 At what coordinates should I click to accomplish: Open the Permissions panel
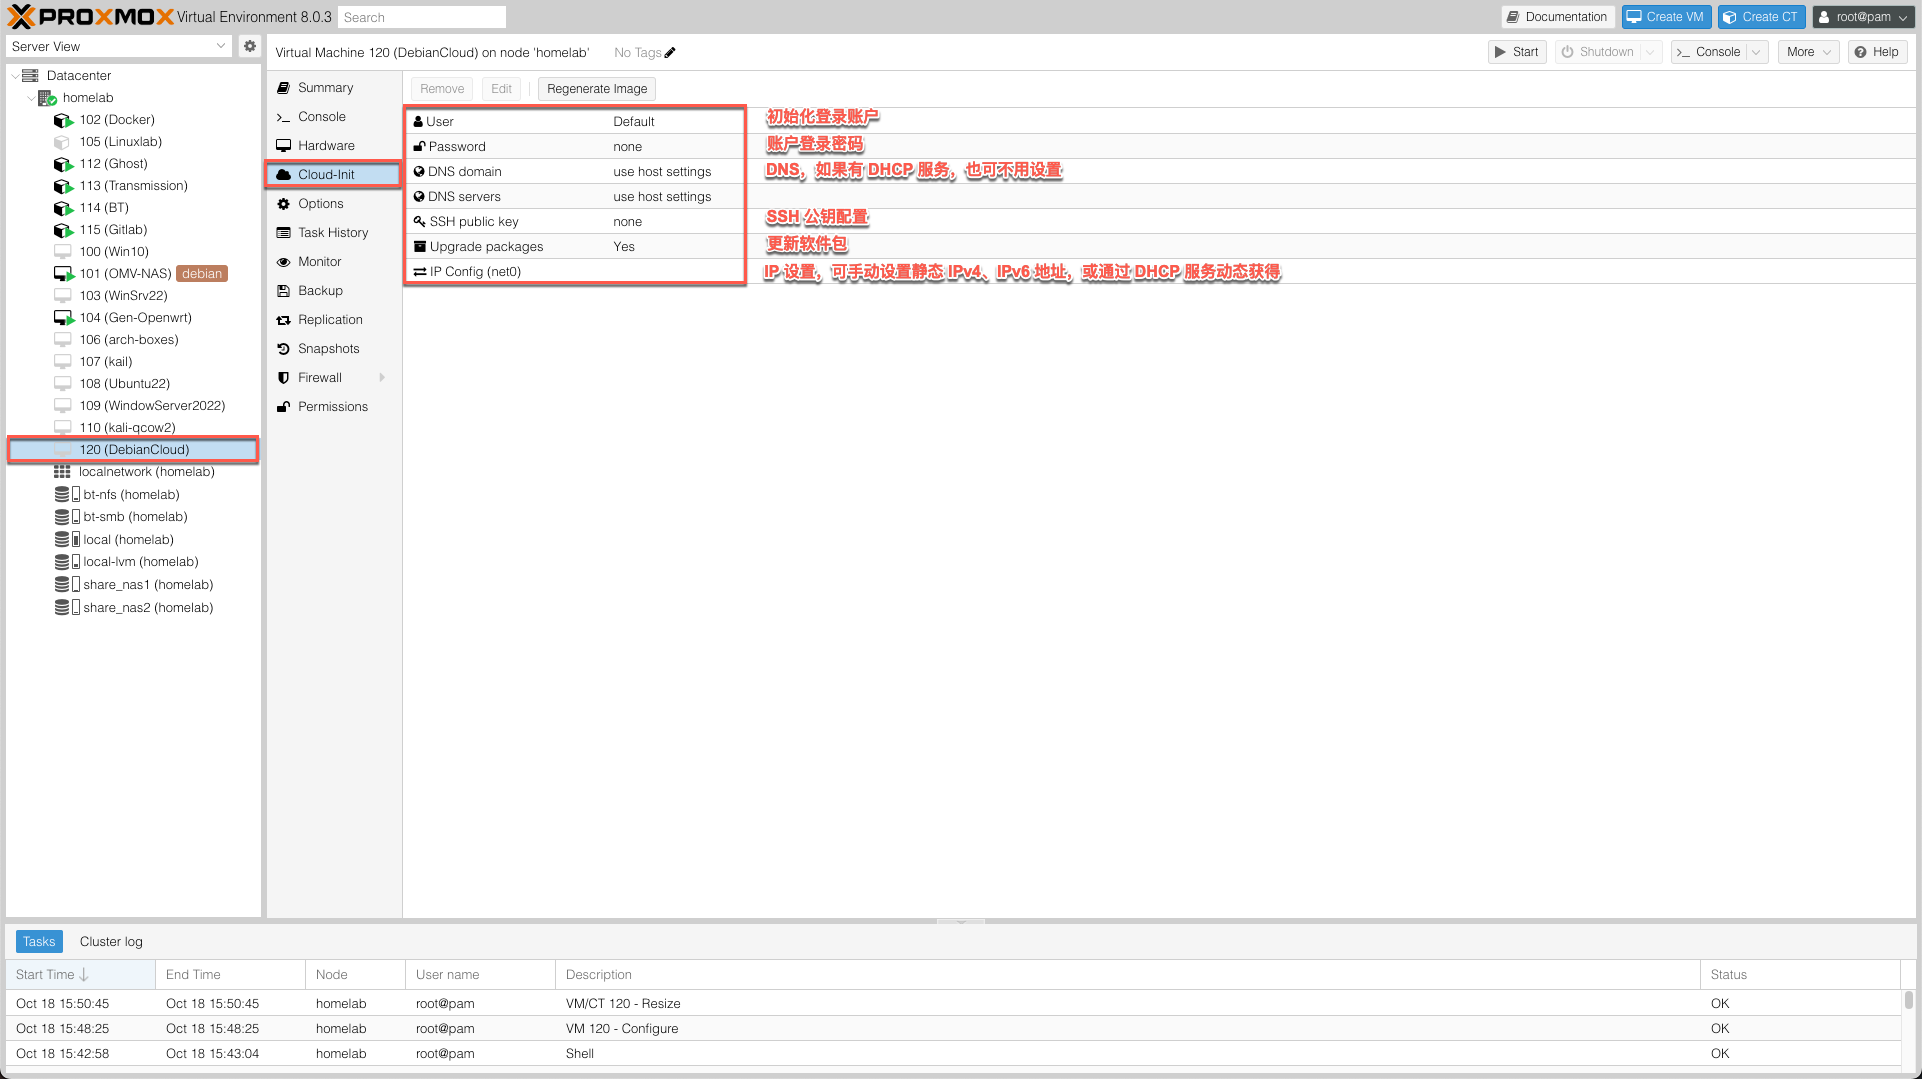pos(332,406)
